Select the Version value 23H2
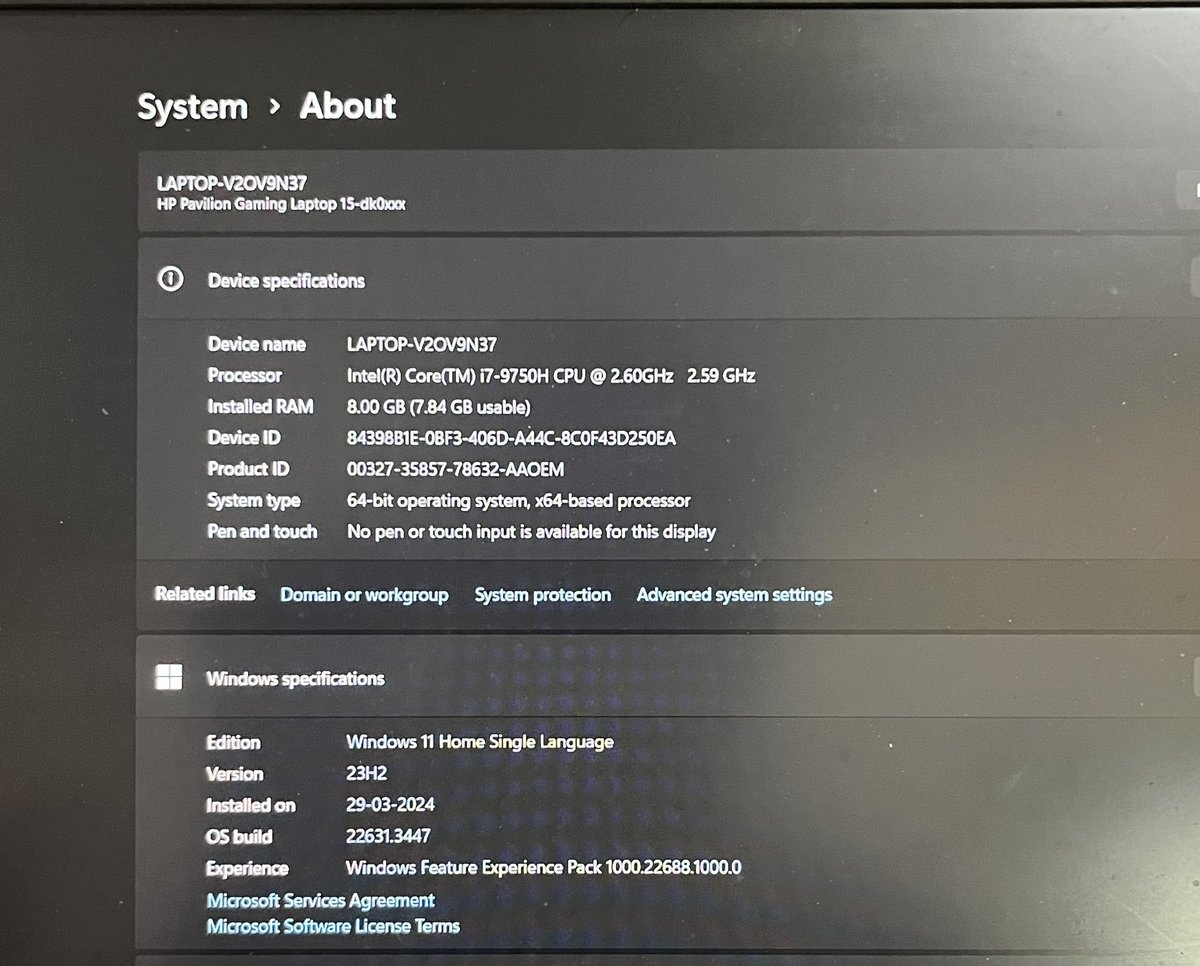This screenshot has height=966, width=1200. [x=368, y=774]
